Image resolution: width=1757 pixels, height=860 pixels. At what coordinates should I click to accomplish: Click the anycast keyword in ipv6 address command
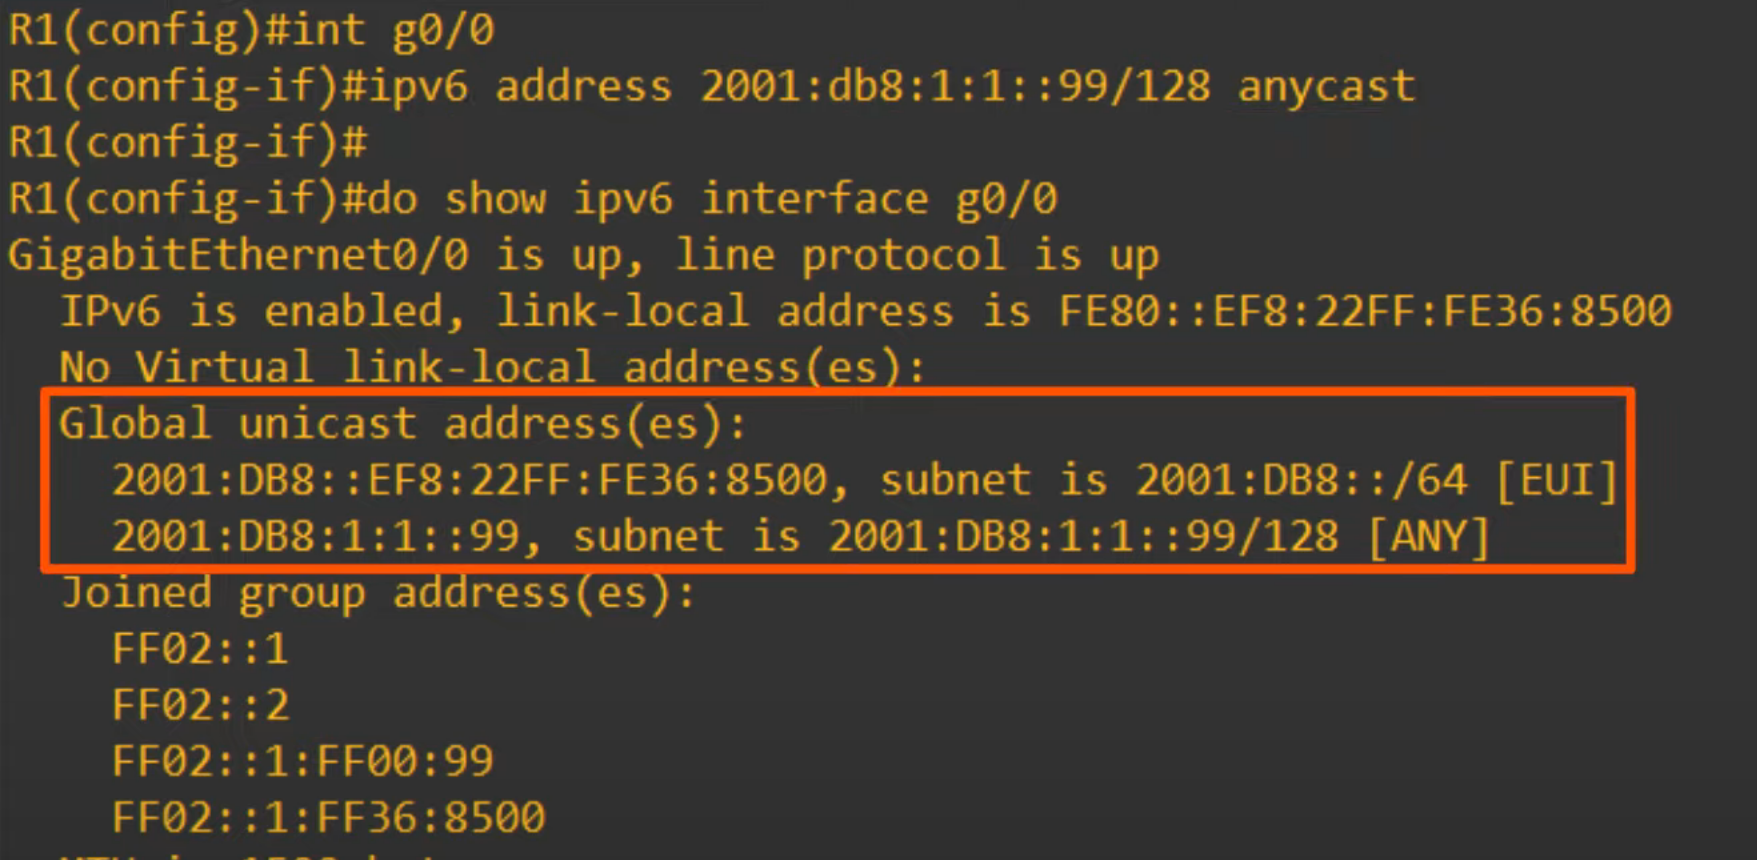[x=1326, y=87]
